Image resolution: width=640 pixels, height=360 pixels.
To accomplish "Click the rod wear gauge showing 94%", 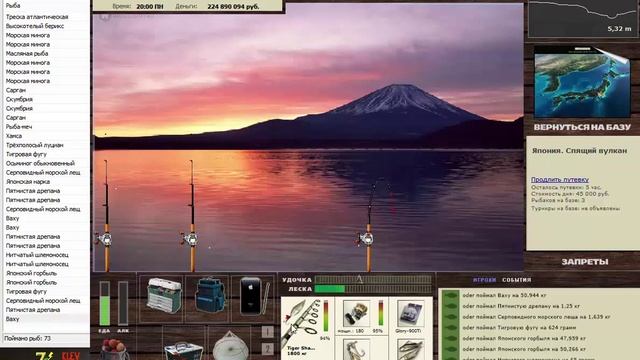I will [326, 316].
